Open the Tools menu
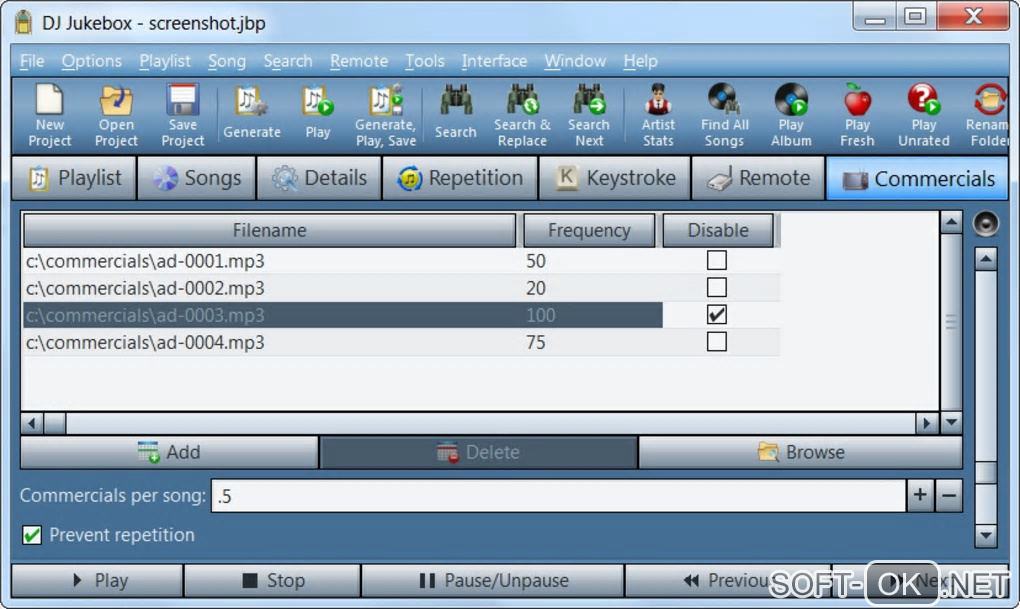The image size is (1020, 609). [x=425, y=61]
